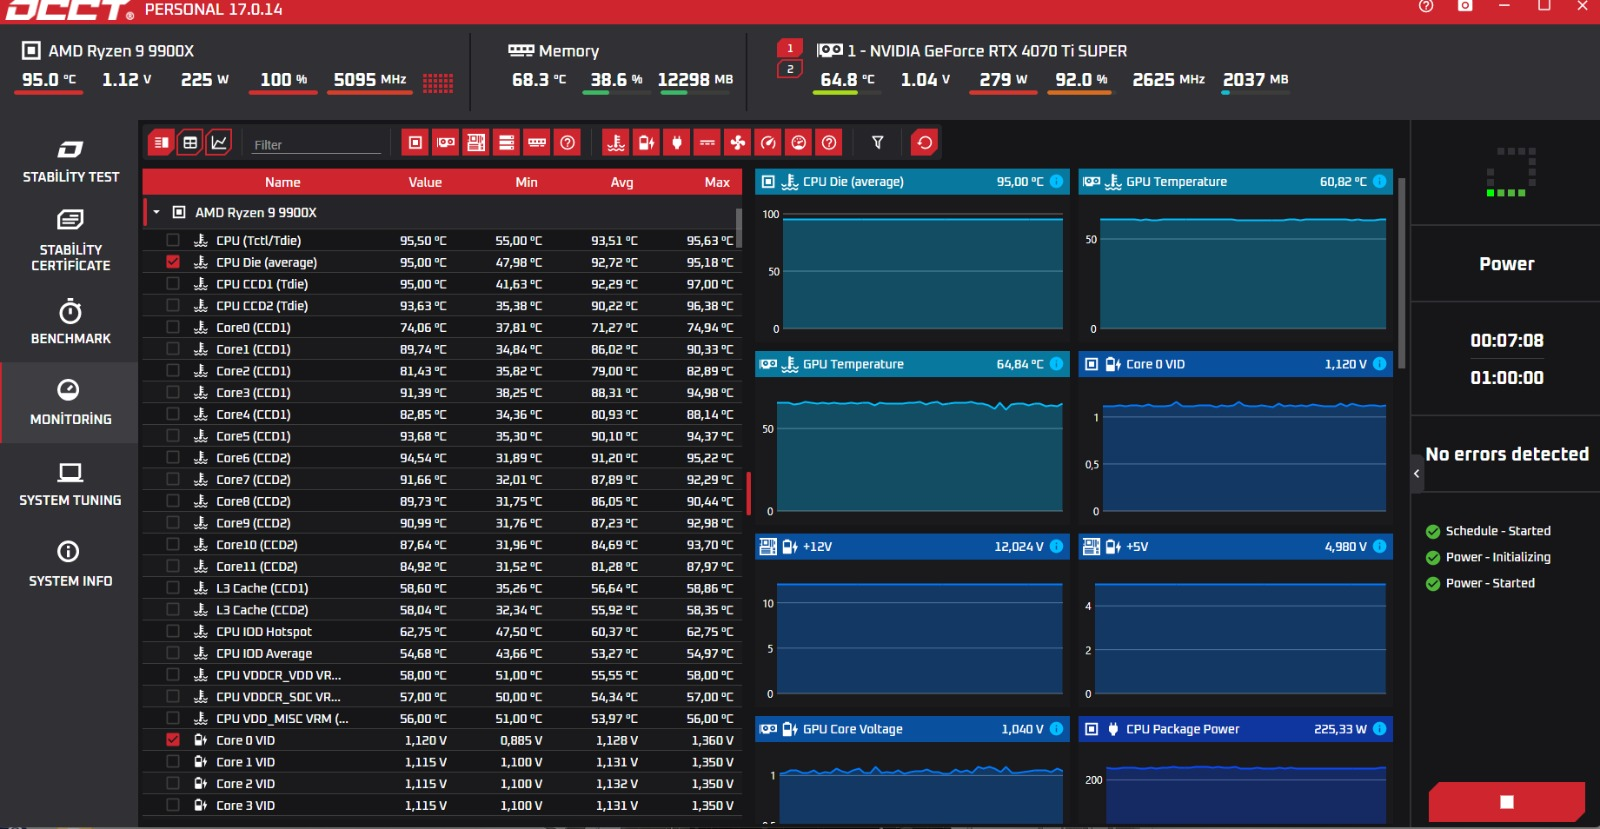
Task: Tick the Core6 (CCD2) checkbox
Action: 173,458
